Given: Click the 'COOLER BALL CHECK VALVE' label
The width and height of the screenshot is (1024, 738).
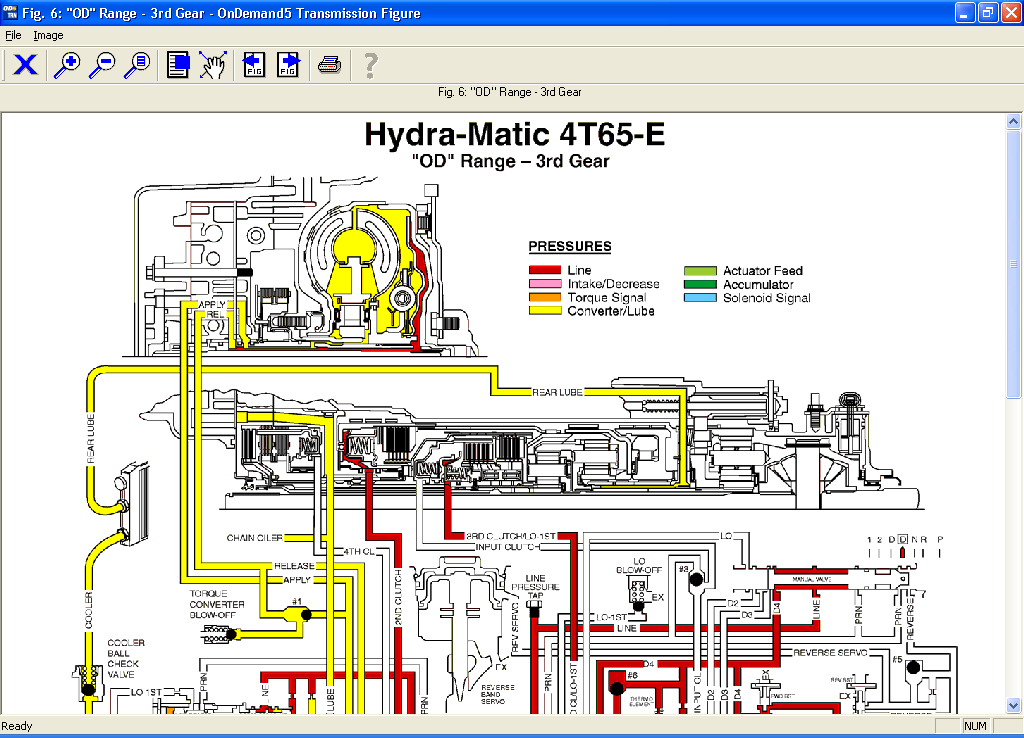Looking at the screenshot, I should pyautogui.click(x=125, y=658).
